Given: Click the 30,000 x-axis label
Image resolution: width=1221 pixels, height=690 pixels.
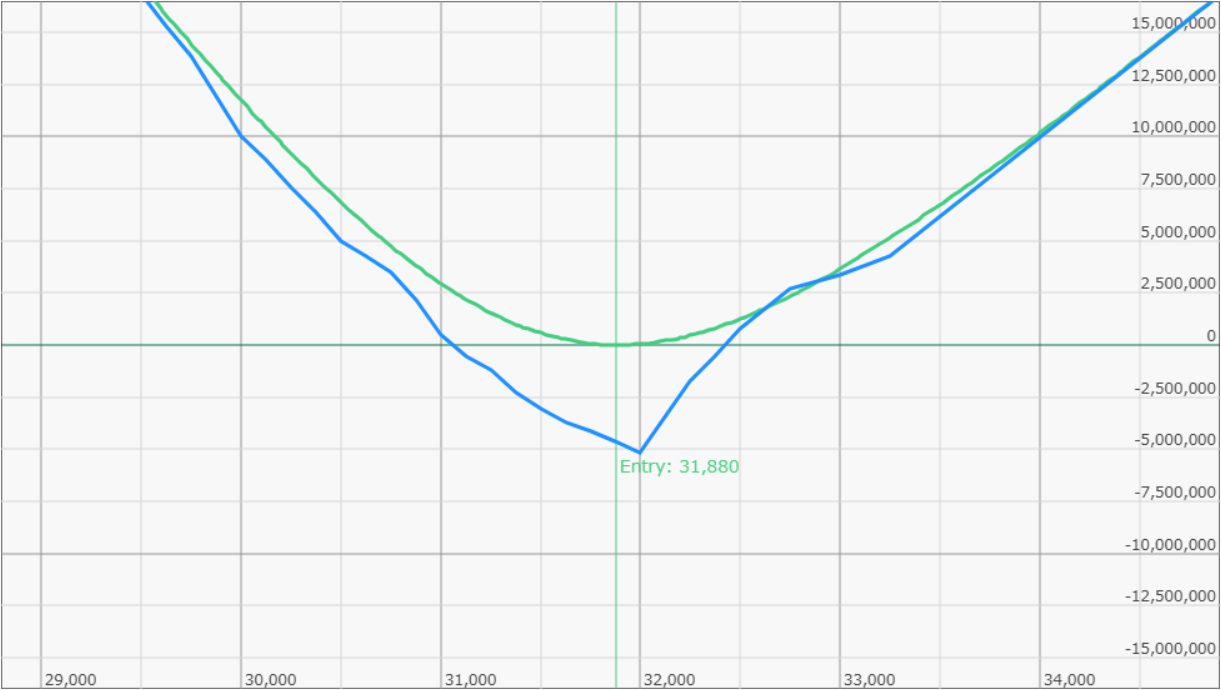Looking at the screenshot, I should (271, 680).
